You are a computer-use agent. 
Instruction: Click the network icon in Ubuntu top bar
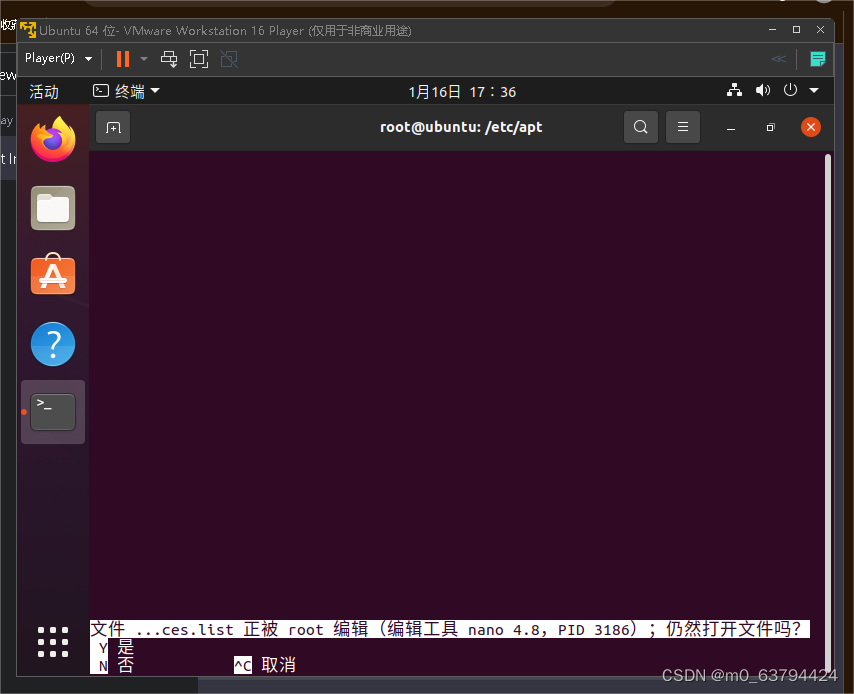[x=735, y=90]
